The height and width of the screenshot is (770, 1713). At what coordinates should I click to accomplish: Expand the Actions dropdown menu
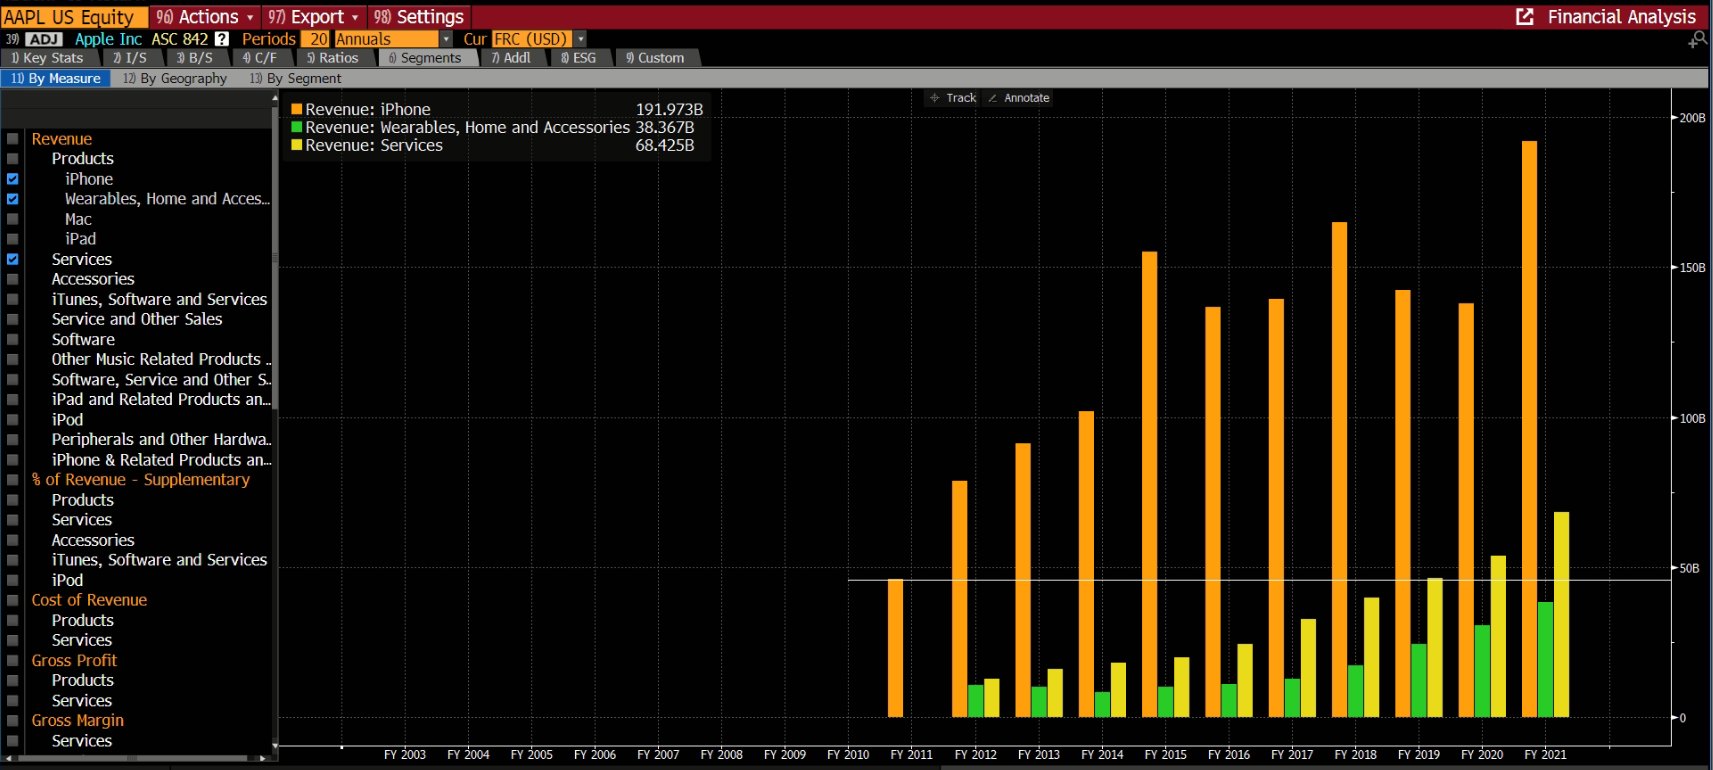click(206, 17)
